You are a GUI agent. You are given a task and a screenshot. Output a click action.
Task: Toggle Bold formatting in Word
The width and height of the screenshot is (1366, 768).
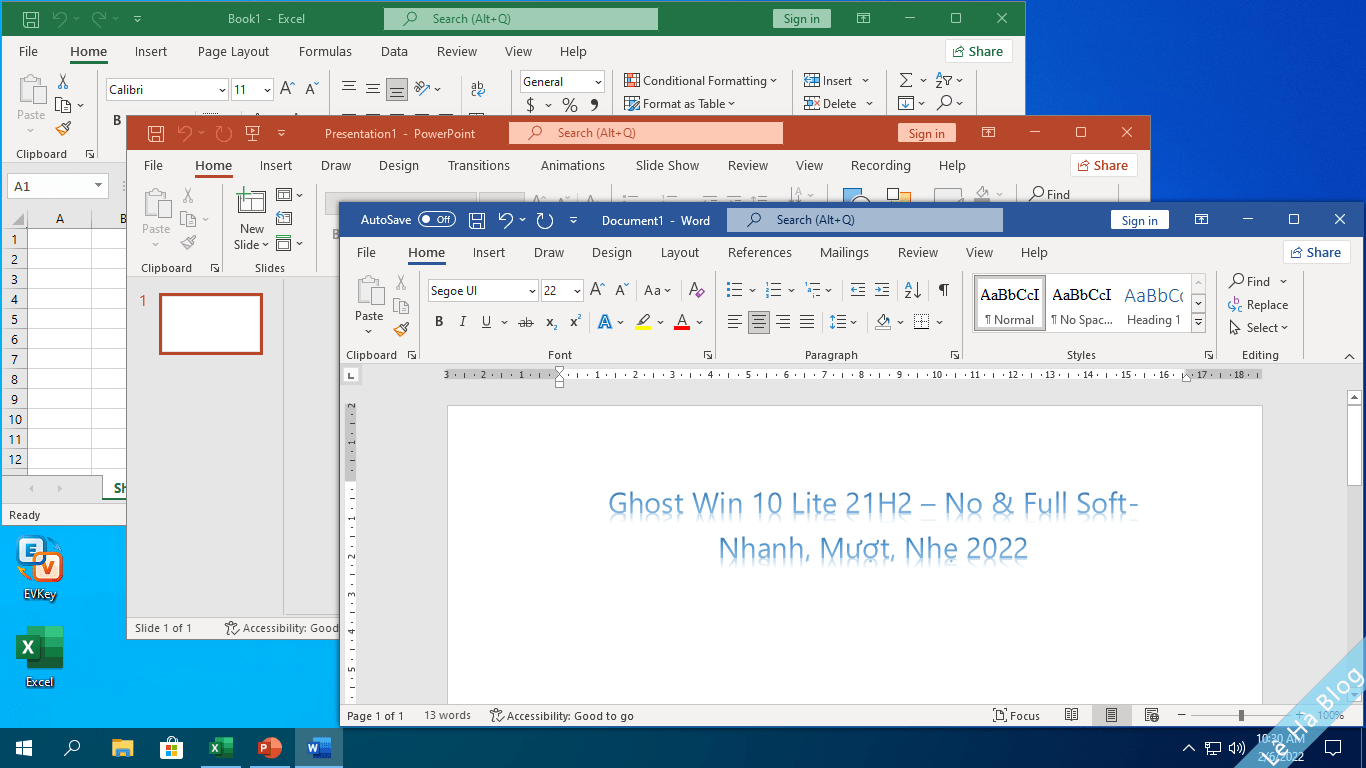(439, 322)
